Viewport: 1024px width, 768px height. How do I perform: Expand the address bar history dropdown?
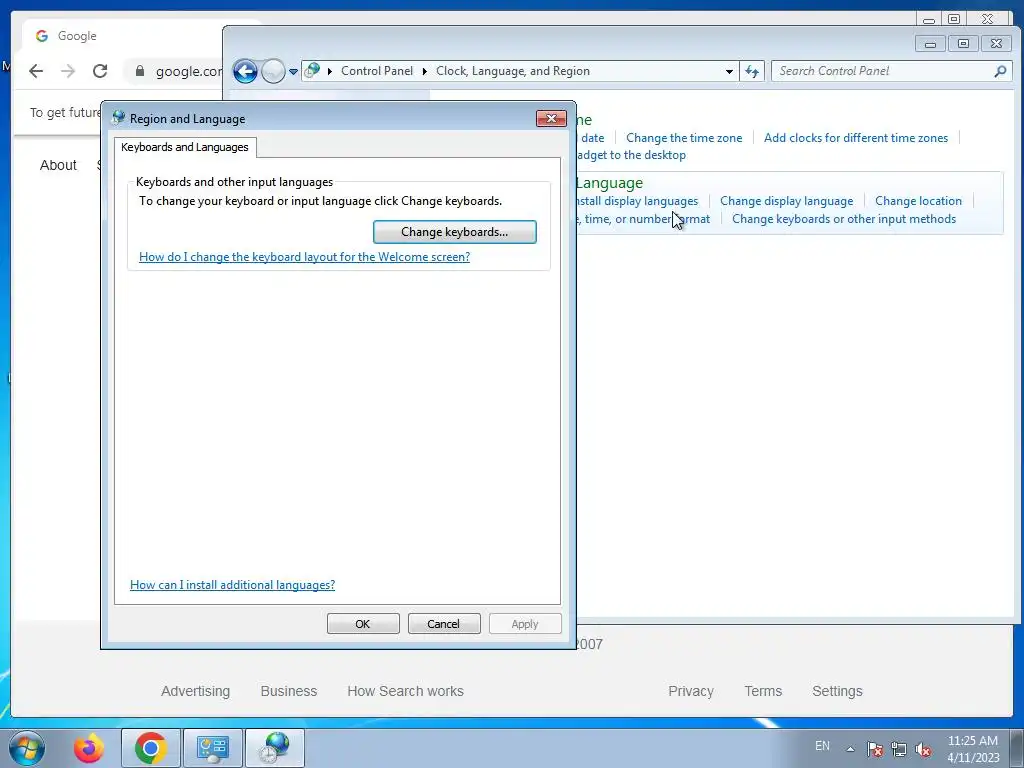coord(729,71)
